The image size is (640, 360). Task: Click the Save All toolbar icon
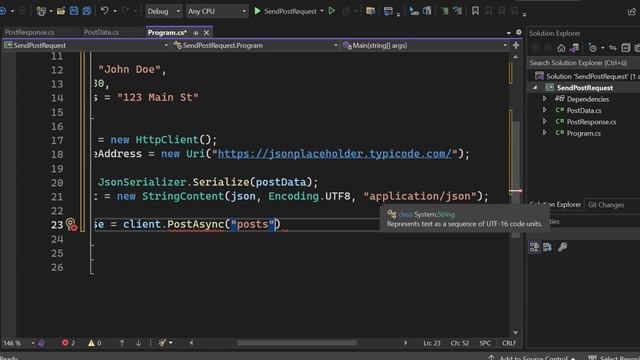coord(87,11)
